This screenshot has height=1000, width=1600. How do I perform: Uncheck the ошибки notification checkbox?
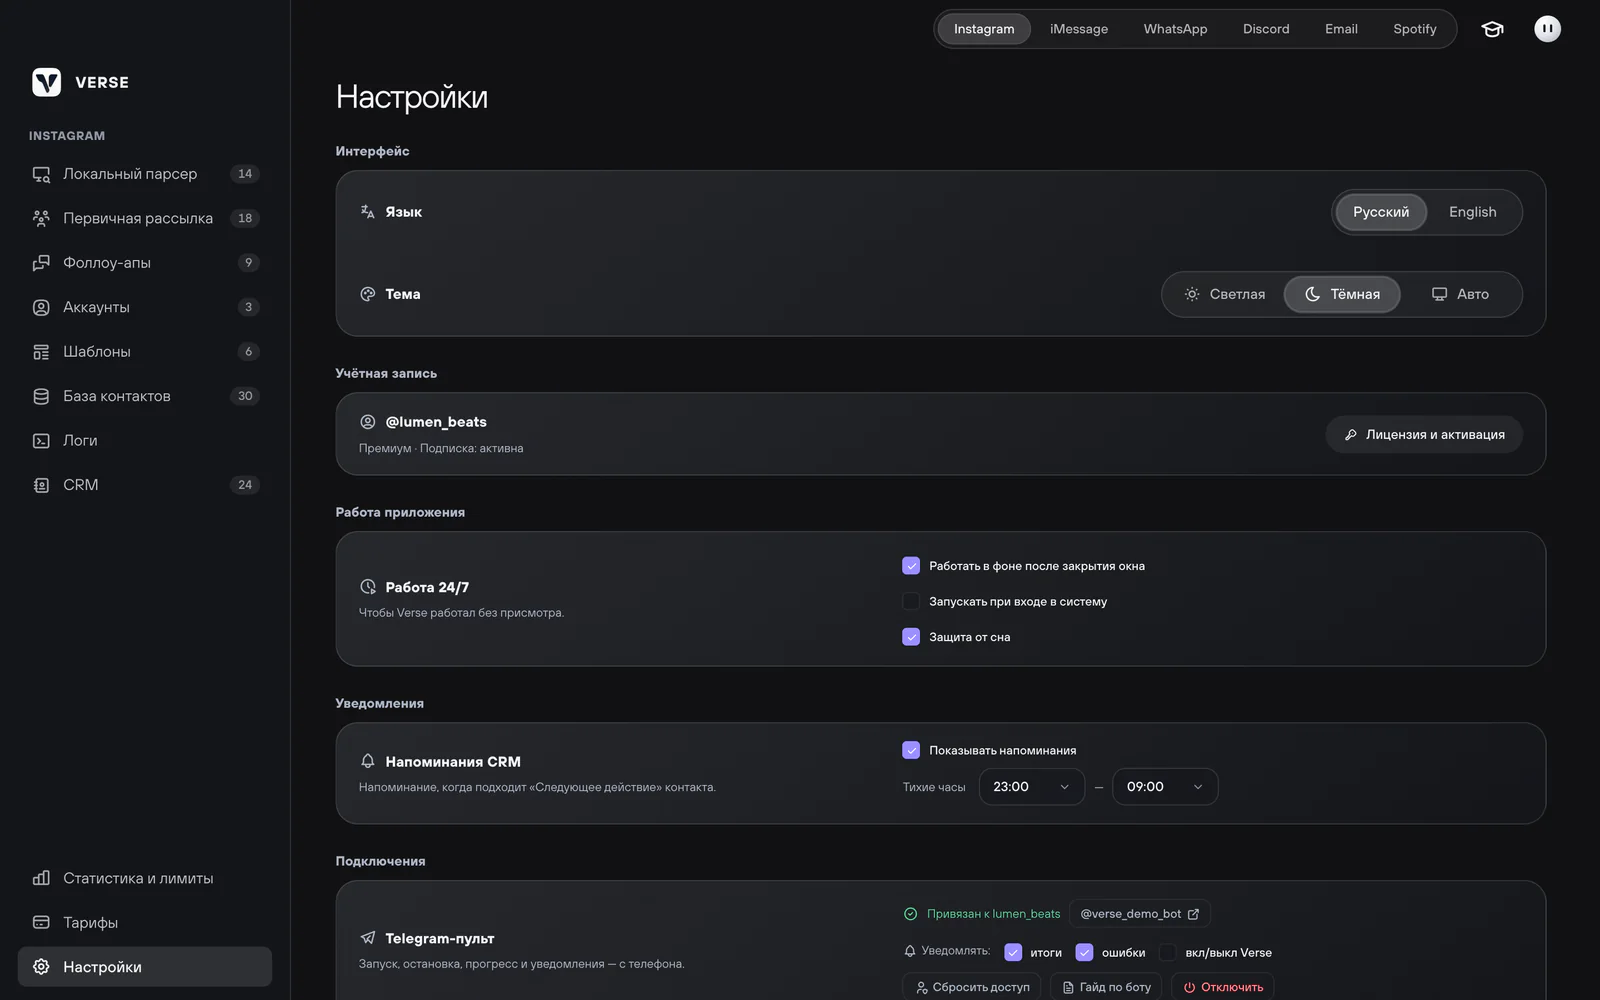coord(1084,953)
